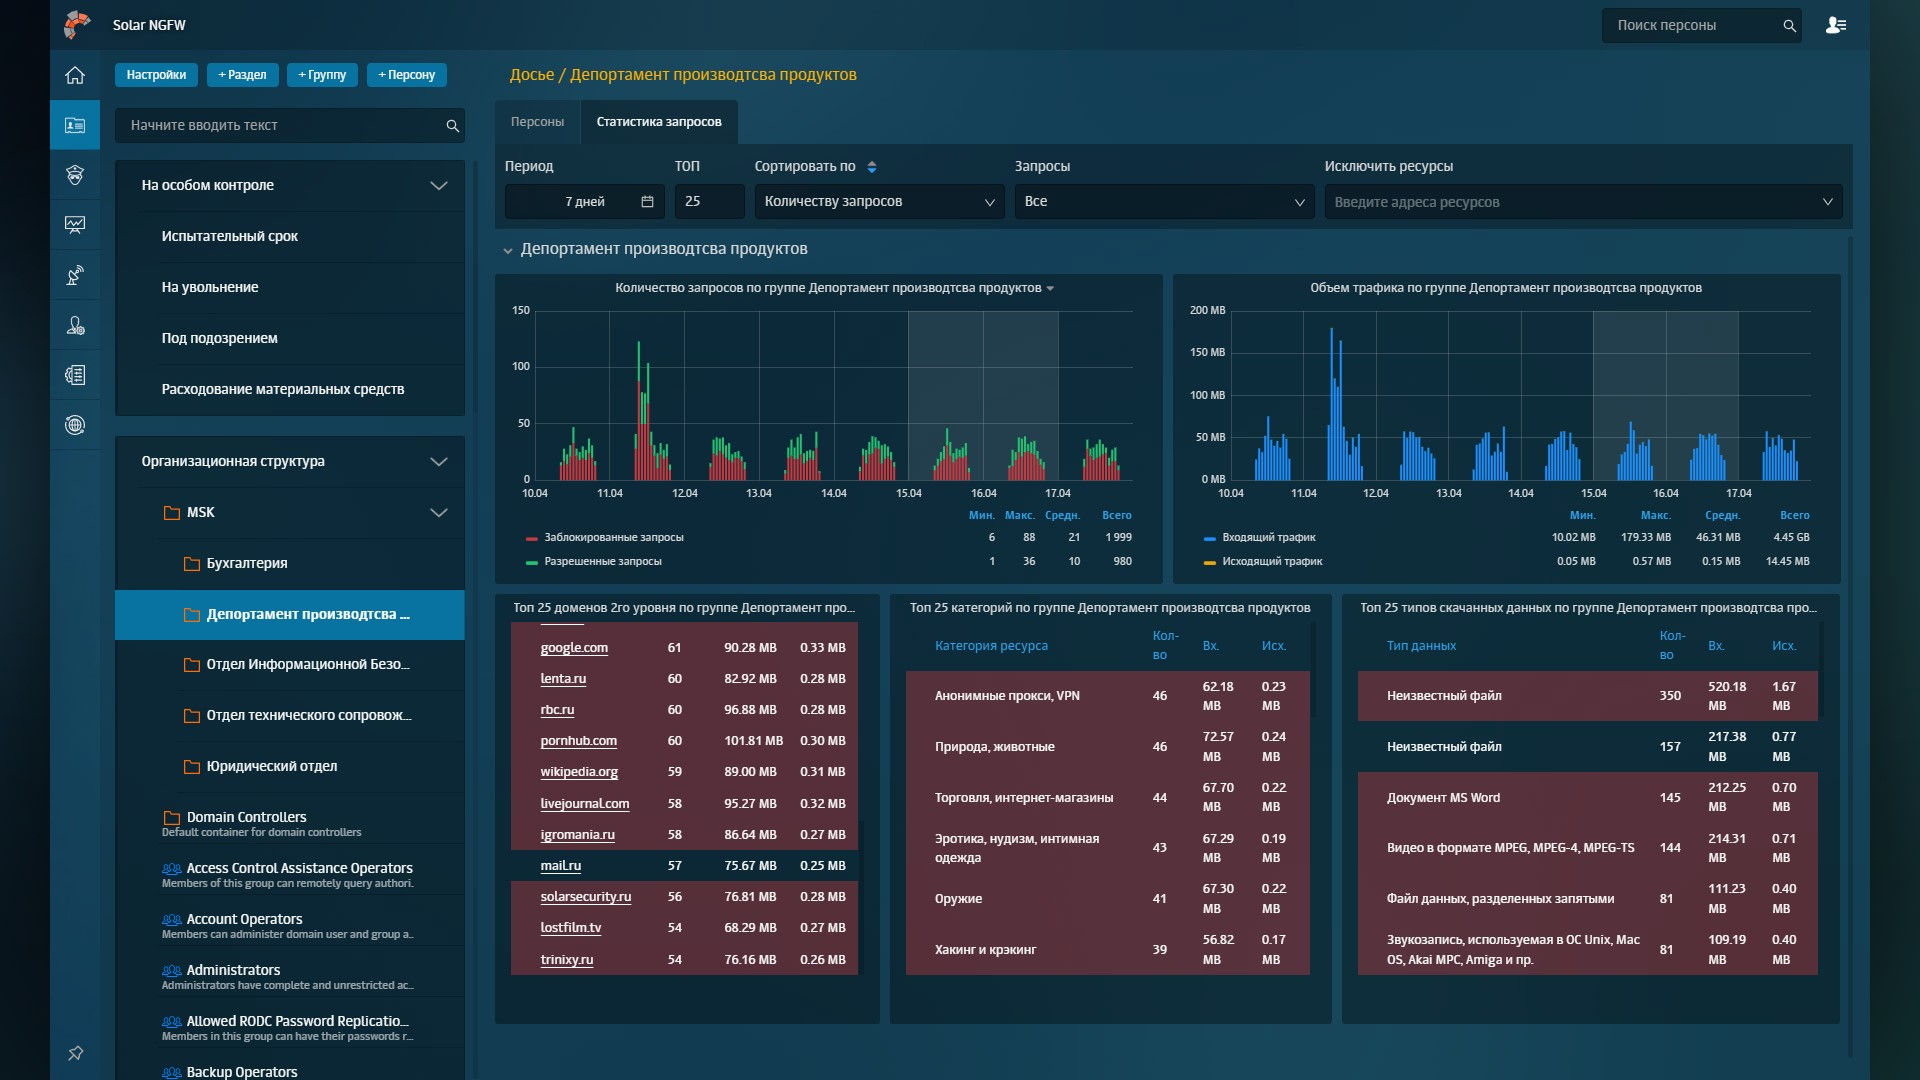Toggle incoming traffic legend series
Screen dimensions: 1920x1080
point(1268,538)
